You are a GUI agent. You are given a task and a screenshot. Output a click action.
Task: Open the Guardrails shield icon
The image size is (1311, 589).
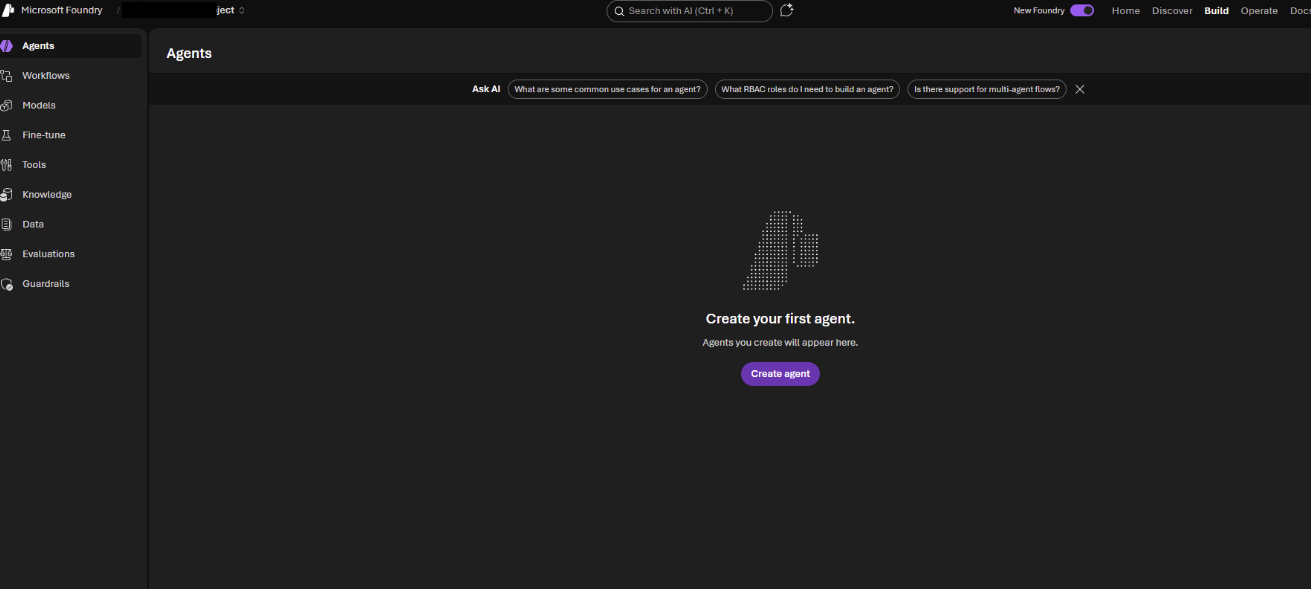(6, 284)
